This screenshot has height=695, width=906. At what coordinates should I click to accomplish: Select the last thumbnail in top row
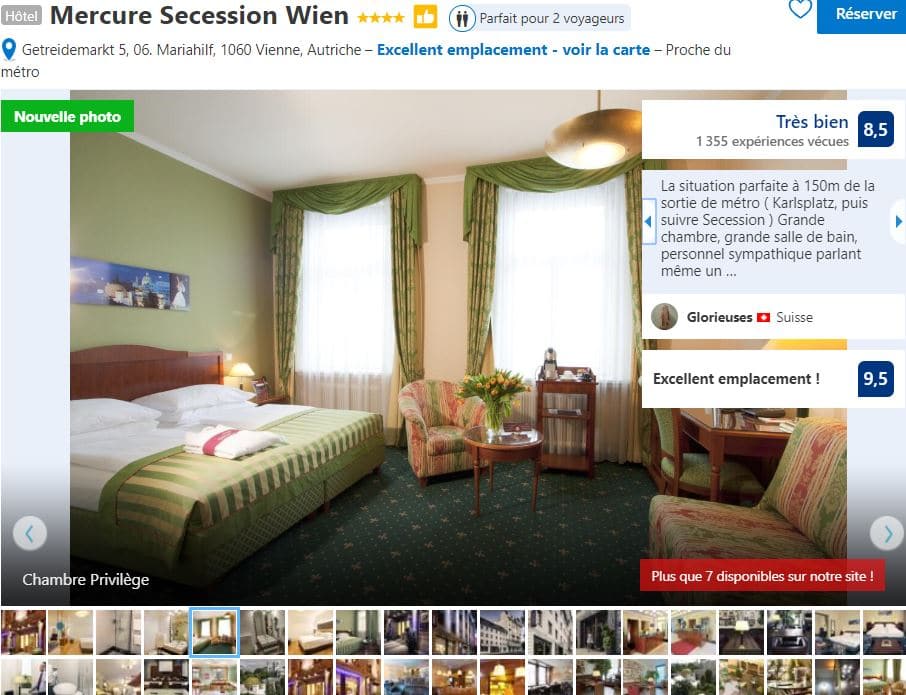884,632
